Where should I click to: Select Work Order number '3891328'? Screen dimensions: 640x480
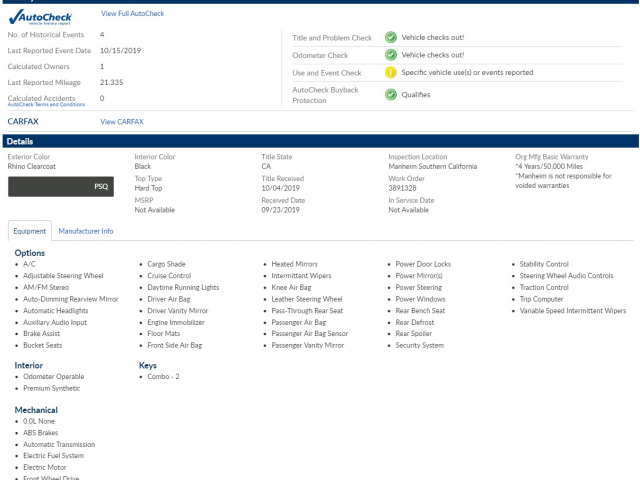pyautogui.click(x=402, y=188)
